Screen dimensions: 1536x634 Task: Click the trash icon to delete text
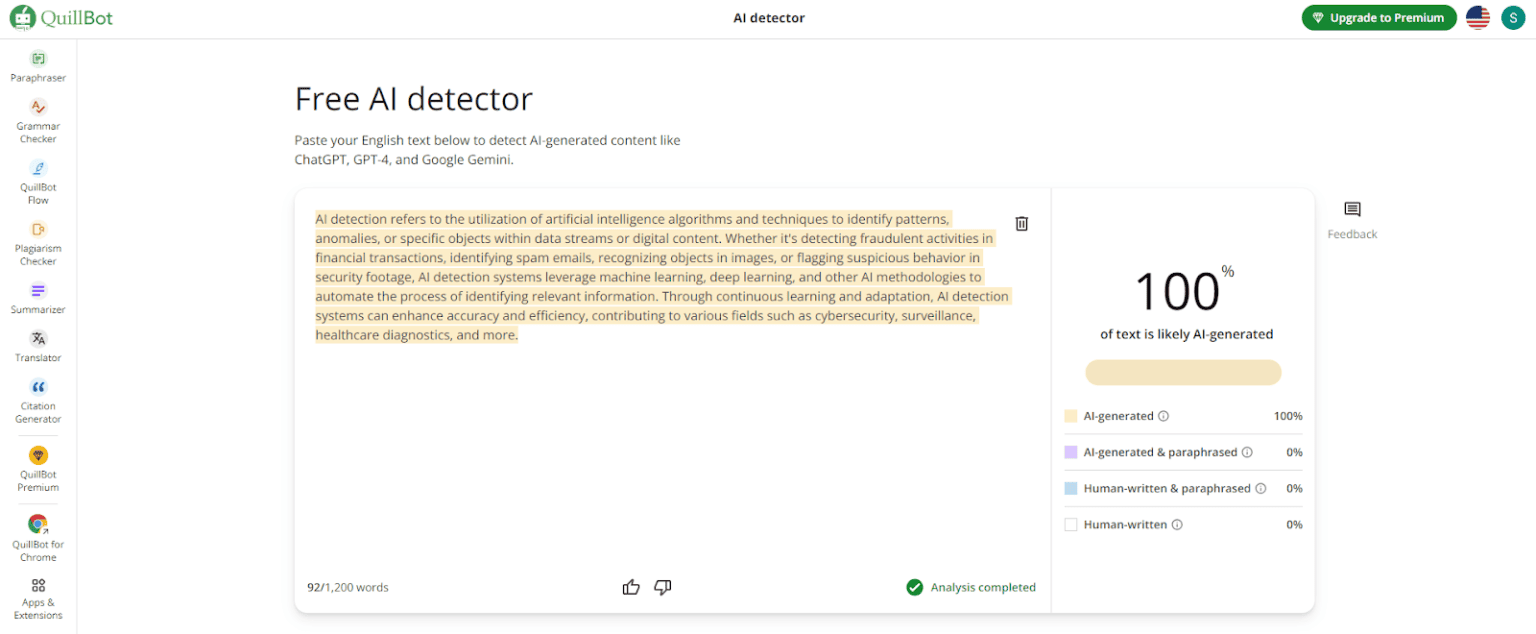coord(1021,224)
